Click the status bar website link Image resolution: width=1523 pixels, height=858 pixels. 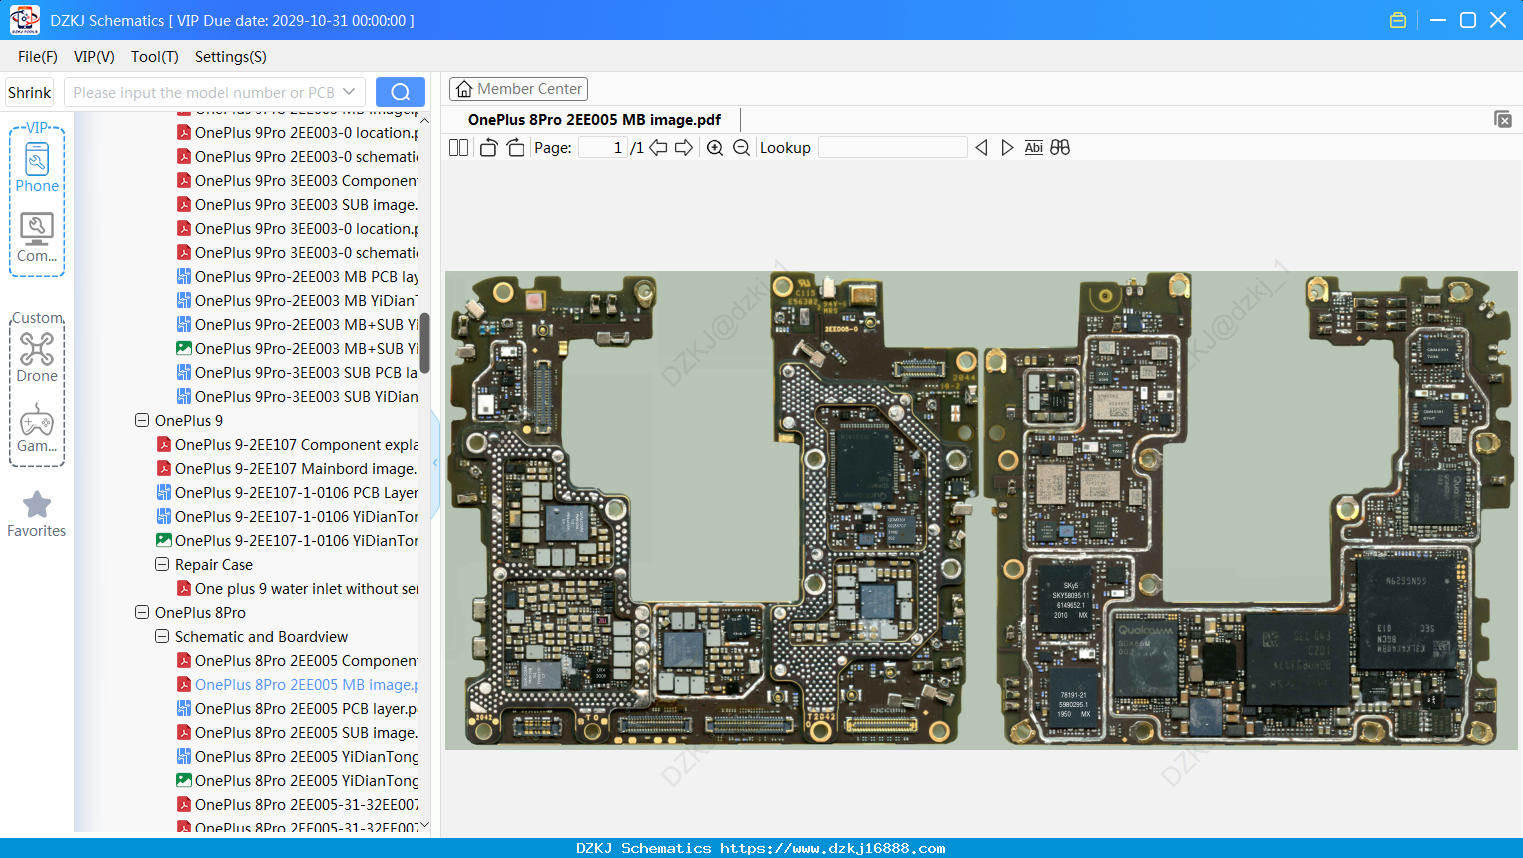(832, 848)
